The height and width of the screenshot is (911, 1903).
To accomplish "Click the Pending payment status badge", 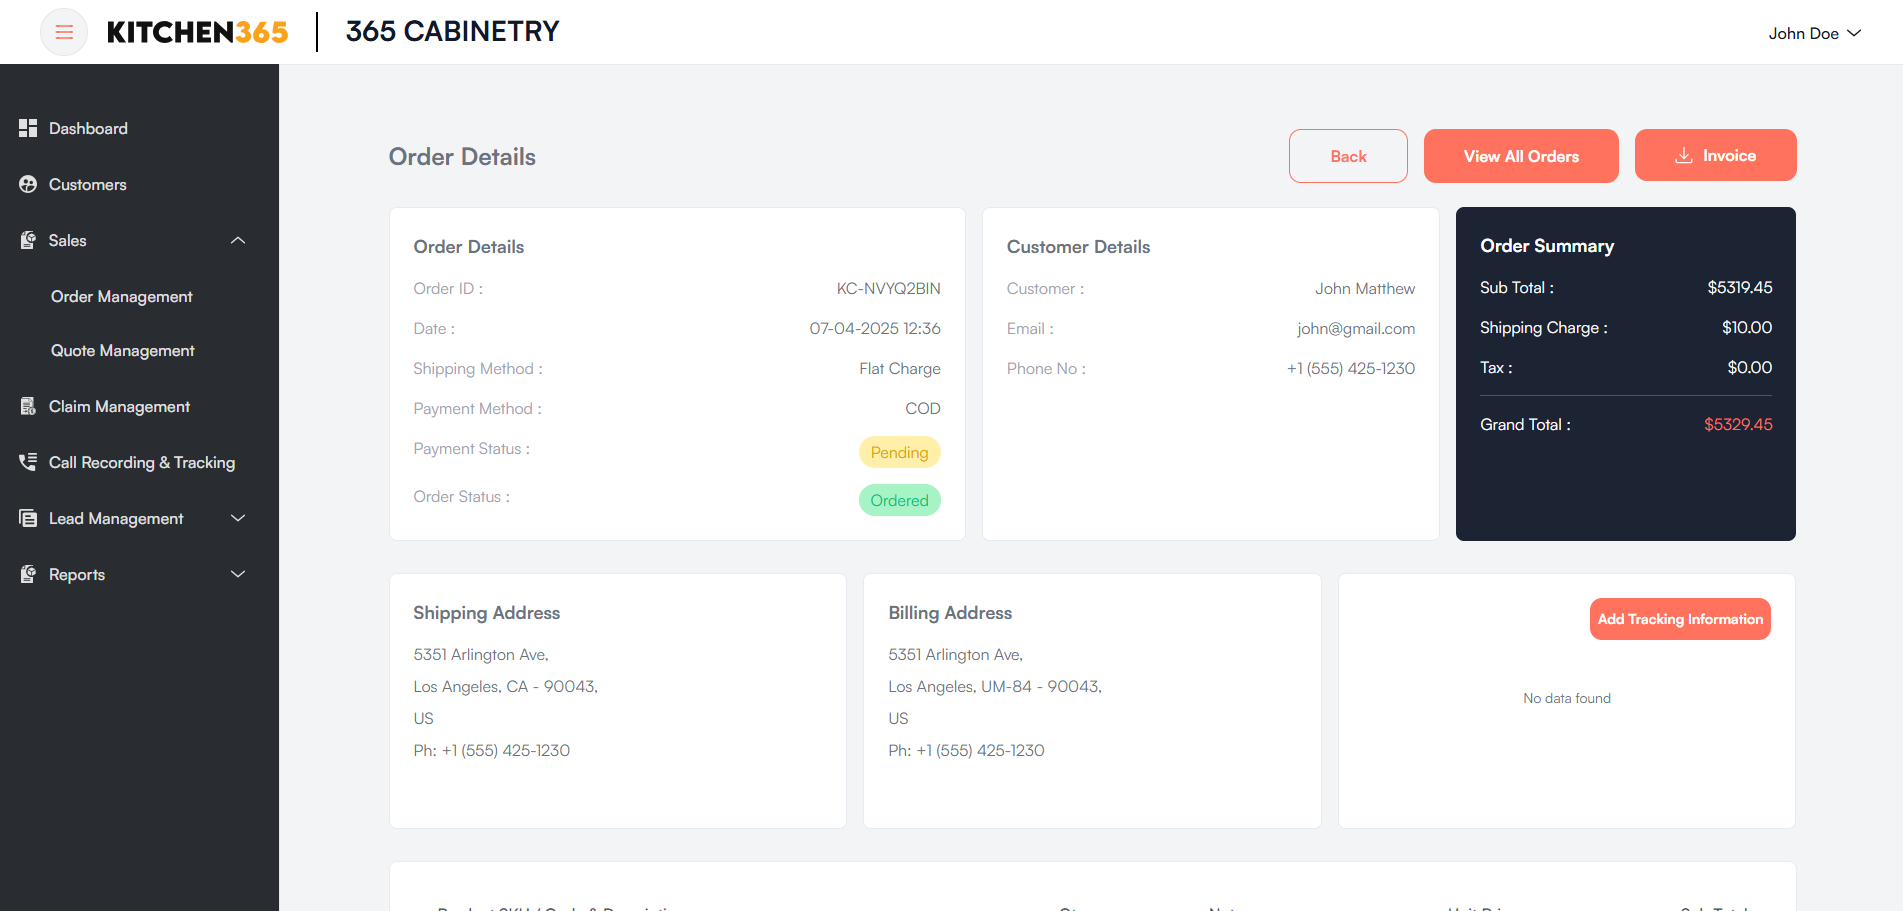I will [899, 452].
